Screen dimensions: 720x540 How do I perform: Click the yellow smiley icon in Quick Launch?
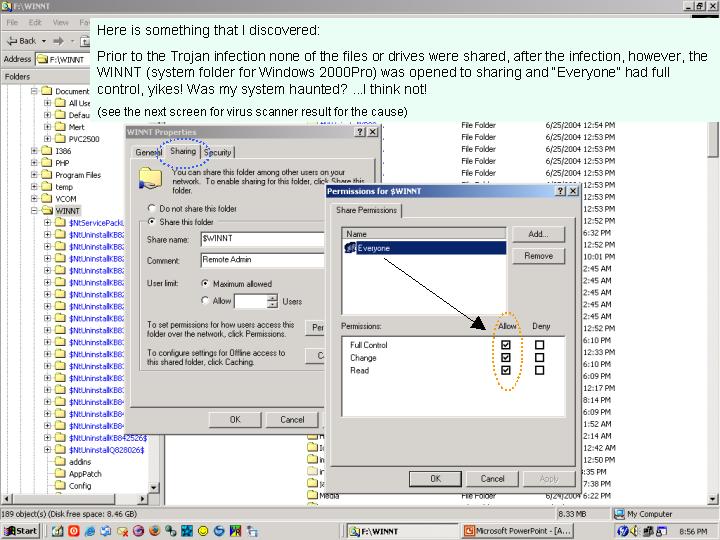203,531
